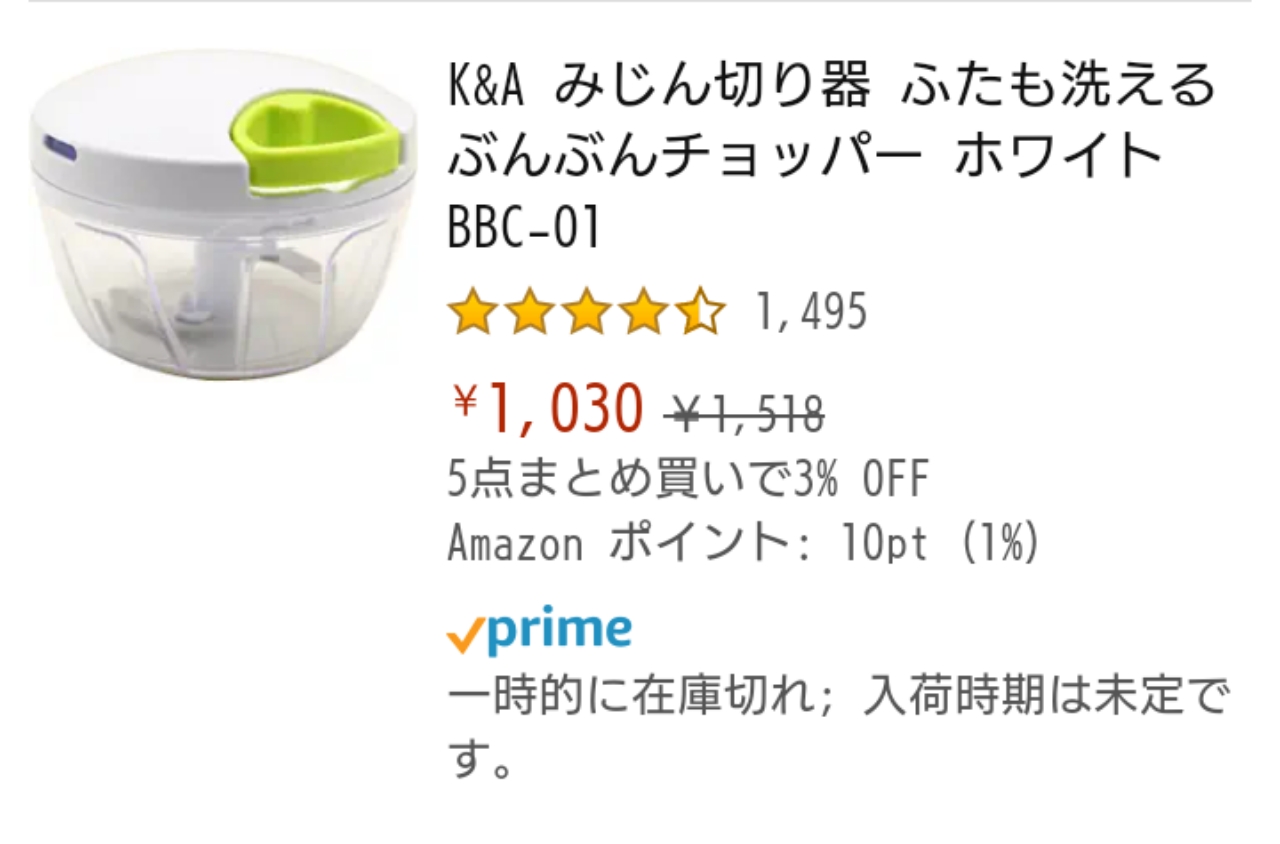
Task: Open the chopper product thumbnail image
Action: coord(222,215)
